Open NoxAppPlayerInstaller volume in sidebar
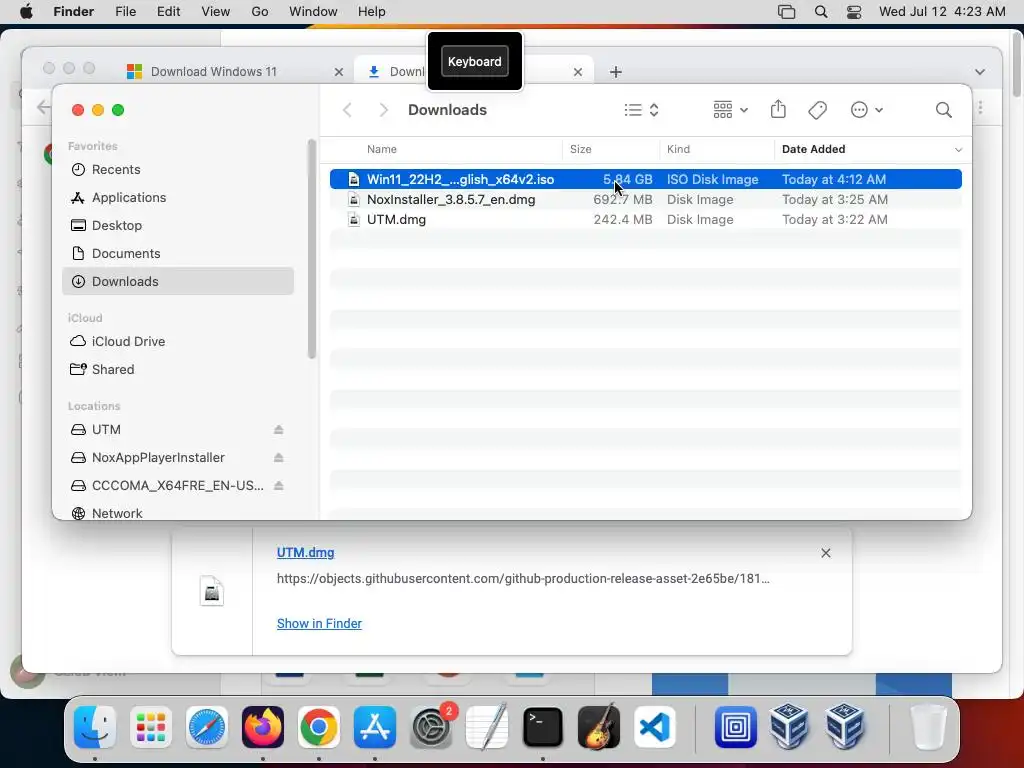Image resolution: width=1024 pixels, height=768 pixels. (x=158, y=458)
